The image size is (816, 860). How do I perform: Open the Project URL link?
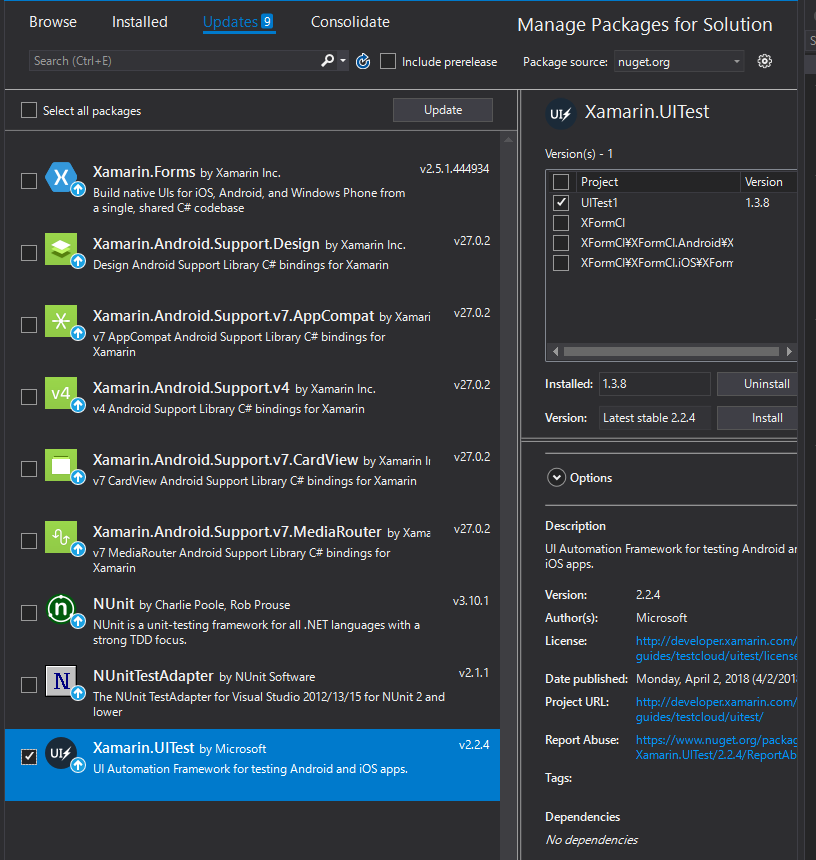pos(716,709)
